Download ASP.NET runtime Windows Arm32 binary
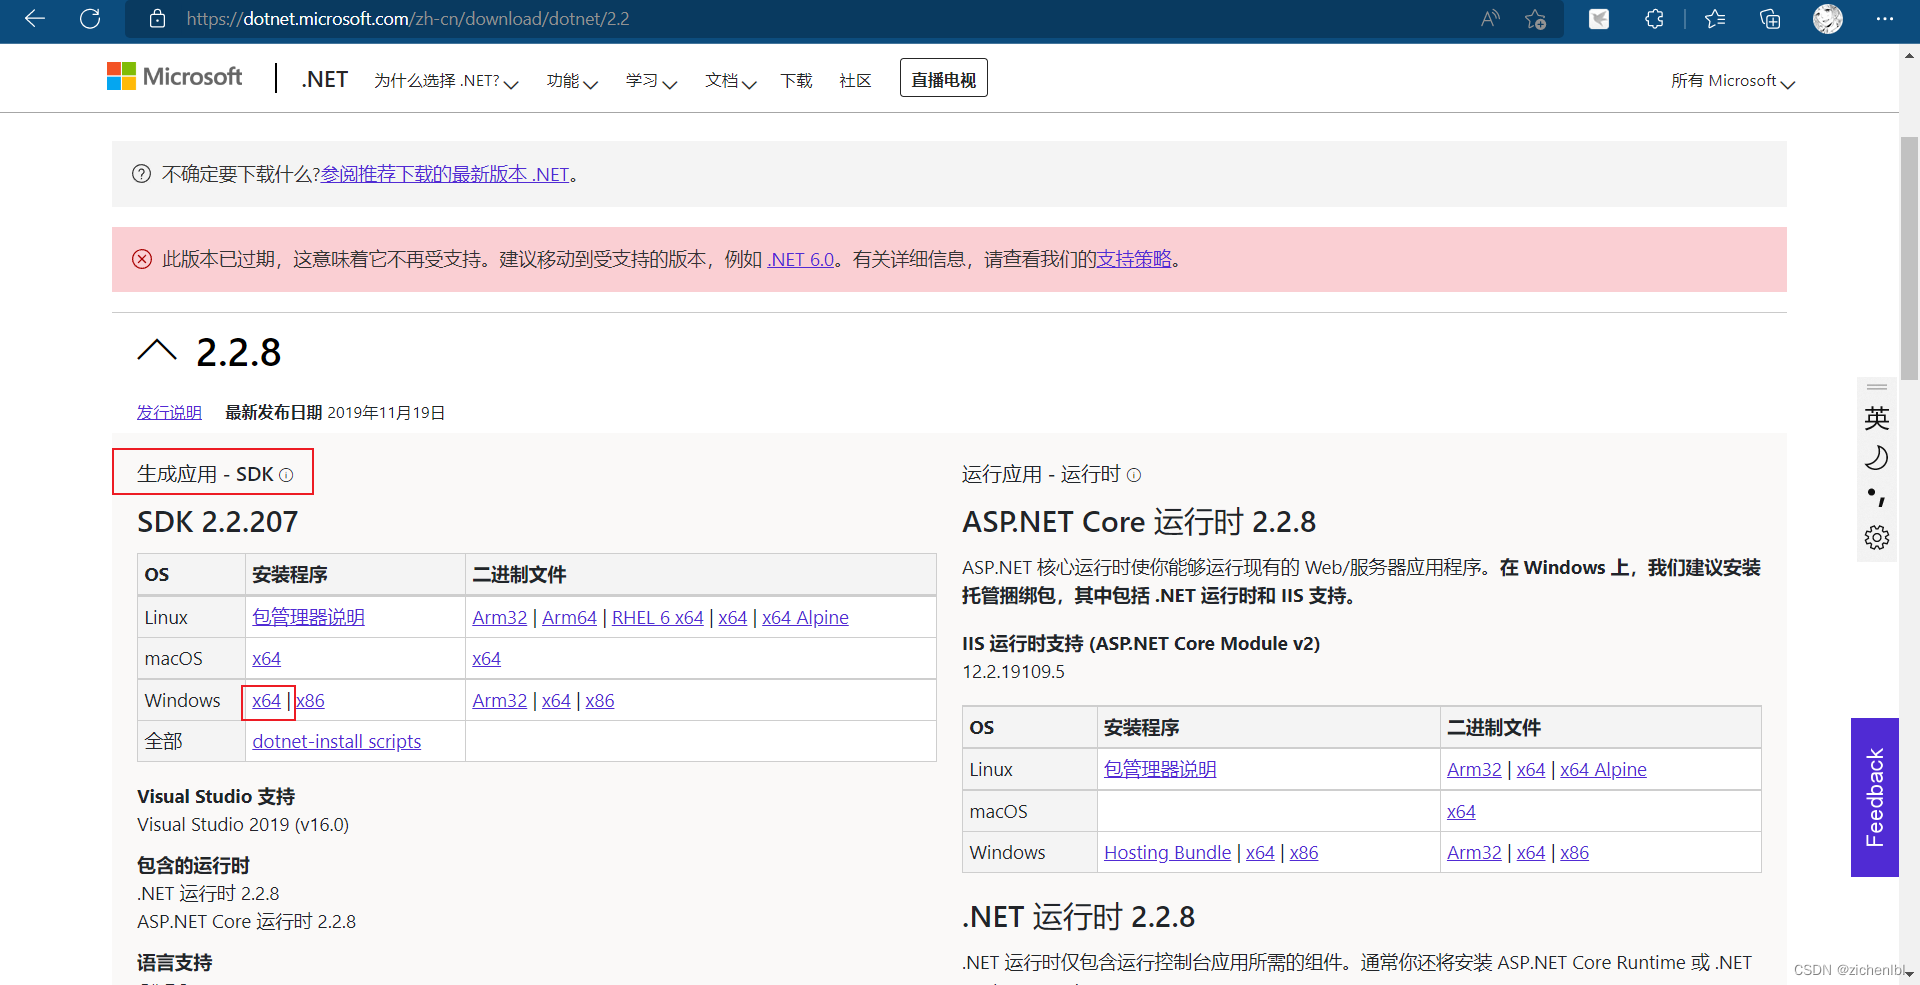 click(1474, 852)
